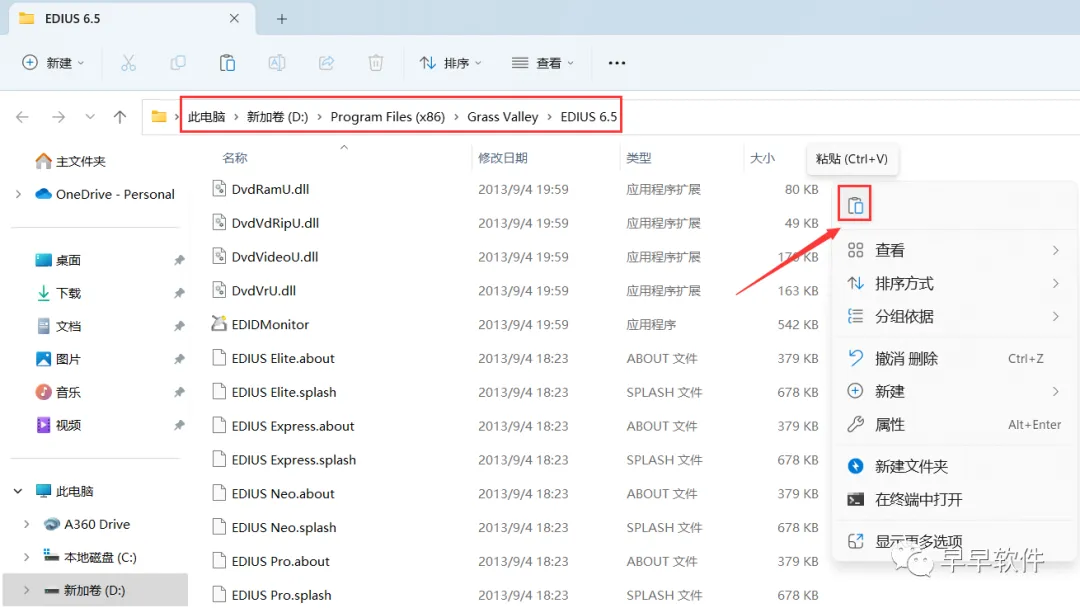The image size is (1080, 608).
Task: Select file DvdVideoU.dll
Action: (275, 257)
